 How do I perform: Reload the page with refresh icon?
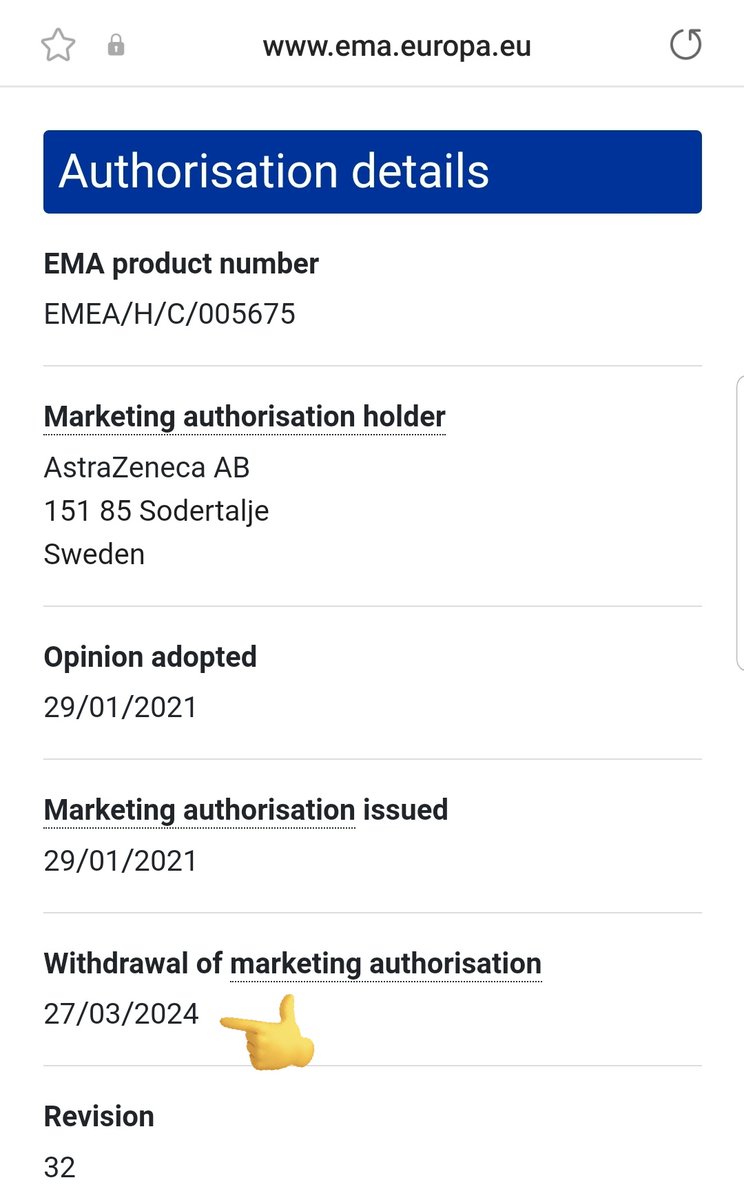click(x=685, y=45)
